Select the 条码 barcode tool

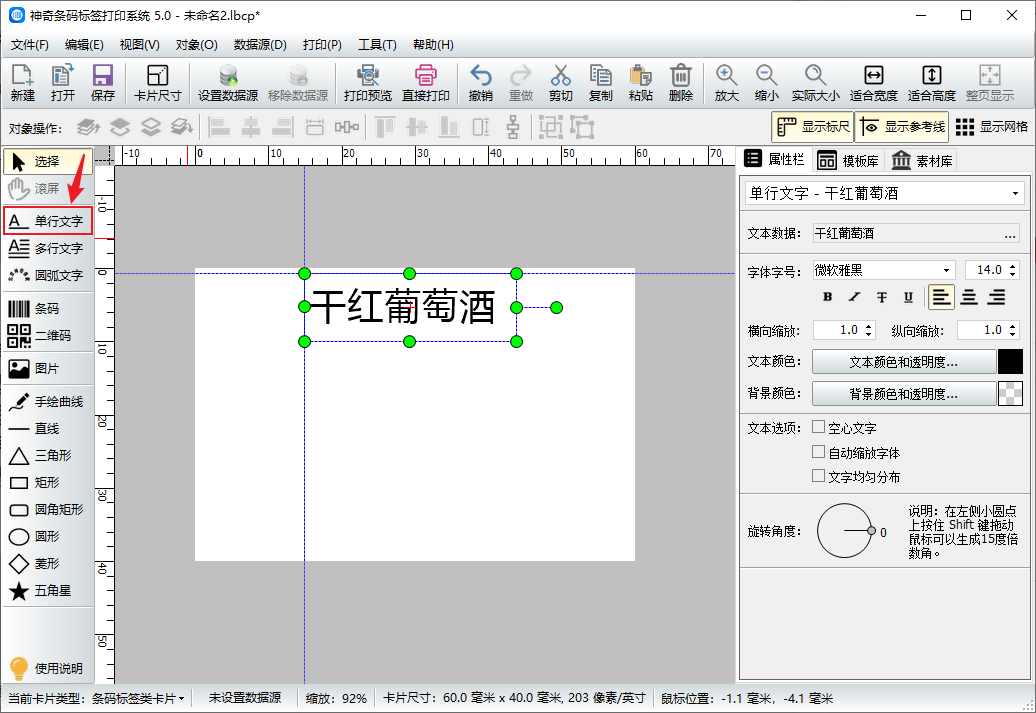coord(46,309)
